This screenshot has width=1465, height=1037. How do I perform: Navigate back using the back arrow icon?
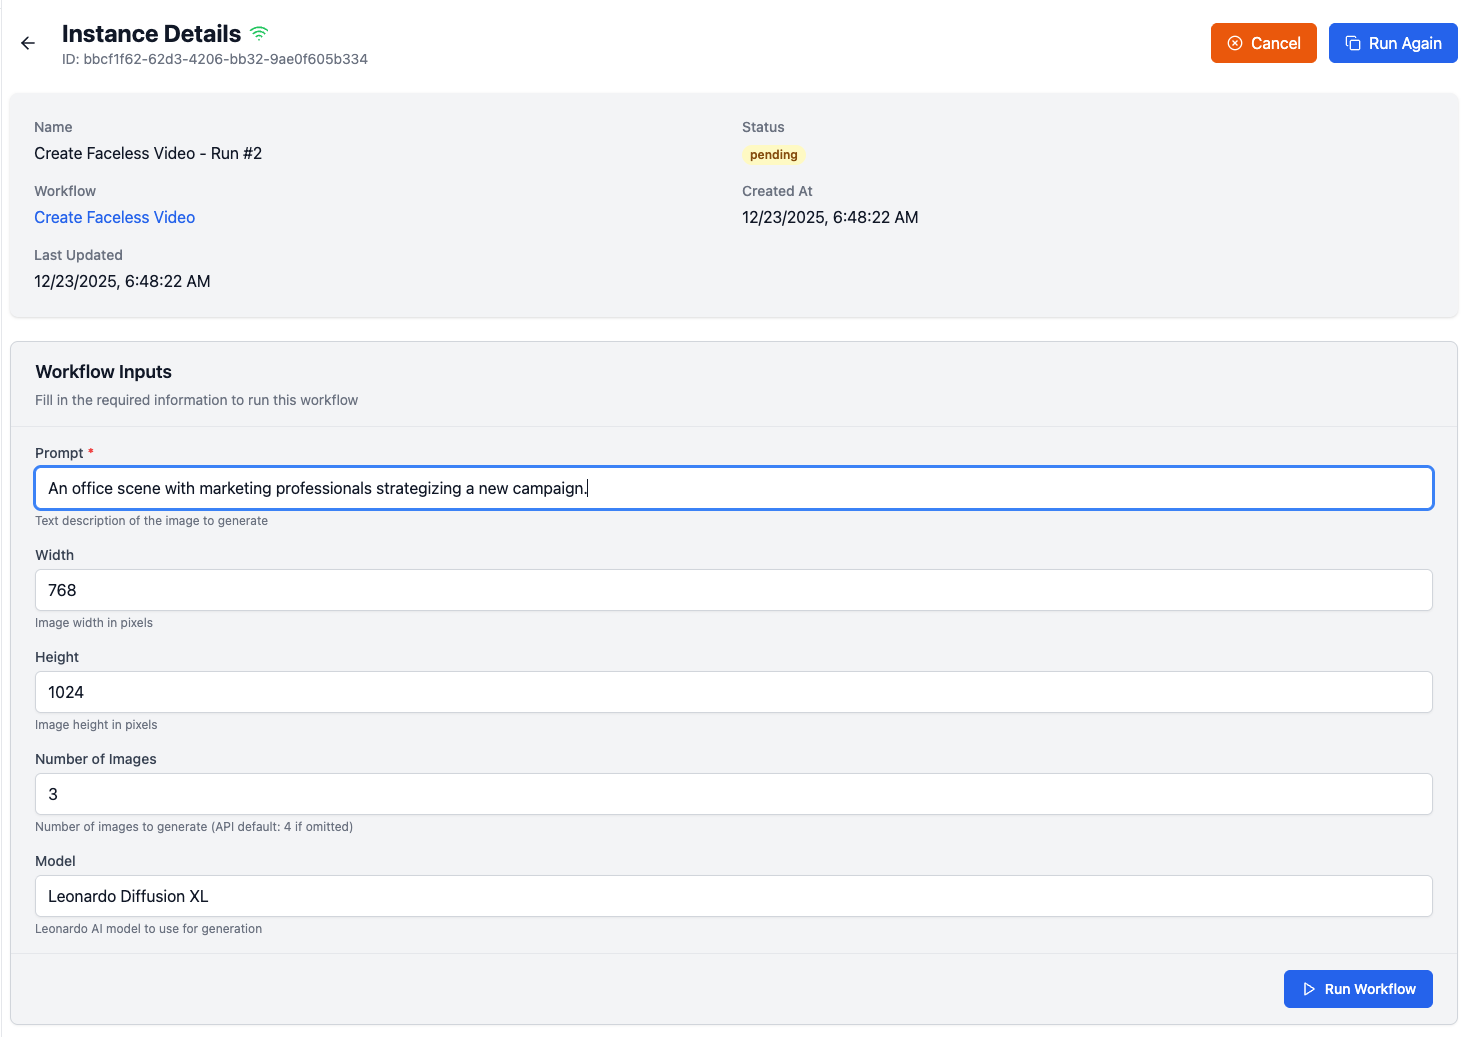pos(27,43)
